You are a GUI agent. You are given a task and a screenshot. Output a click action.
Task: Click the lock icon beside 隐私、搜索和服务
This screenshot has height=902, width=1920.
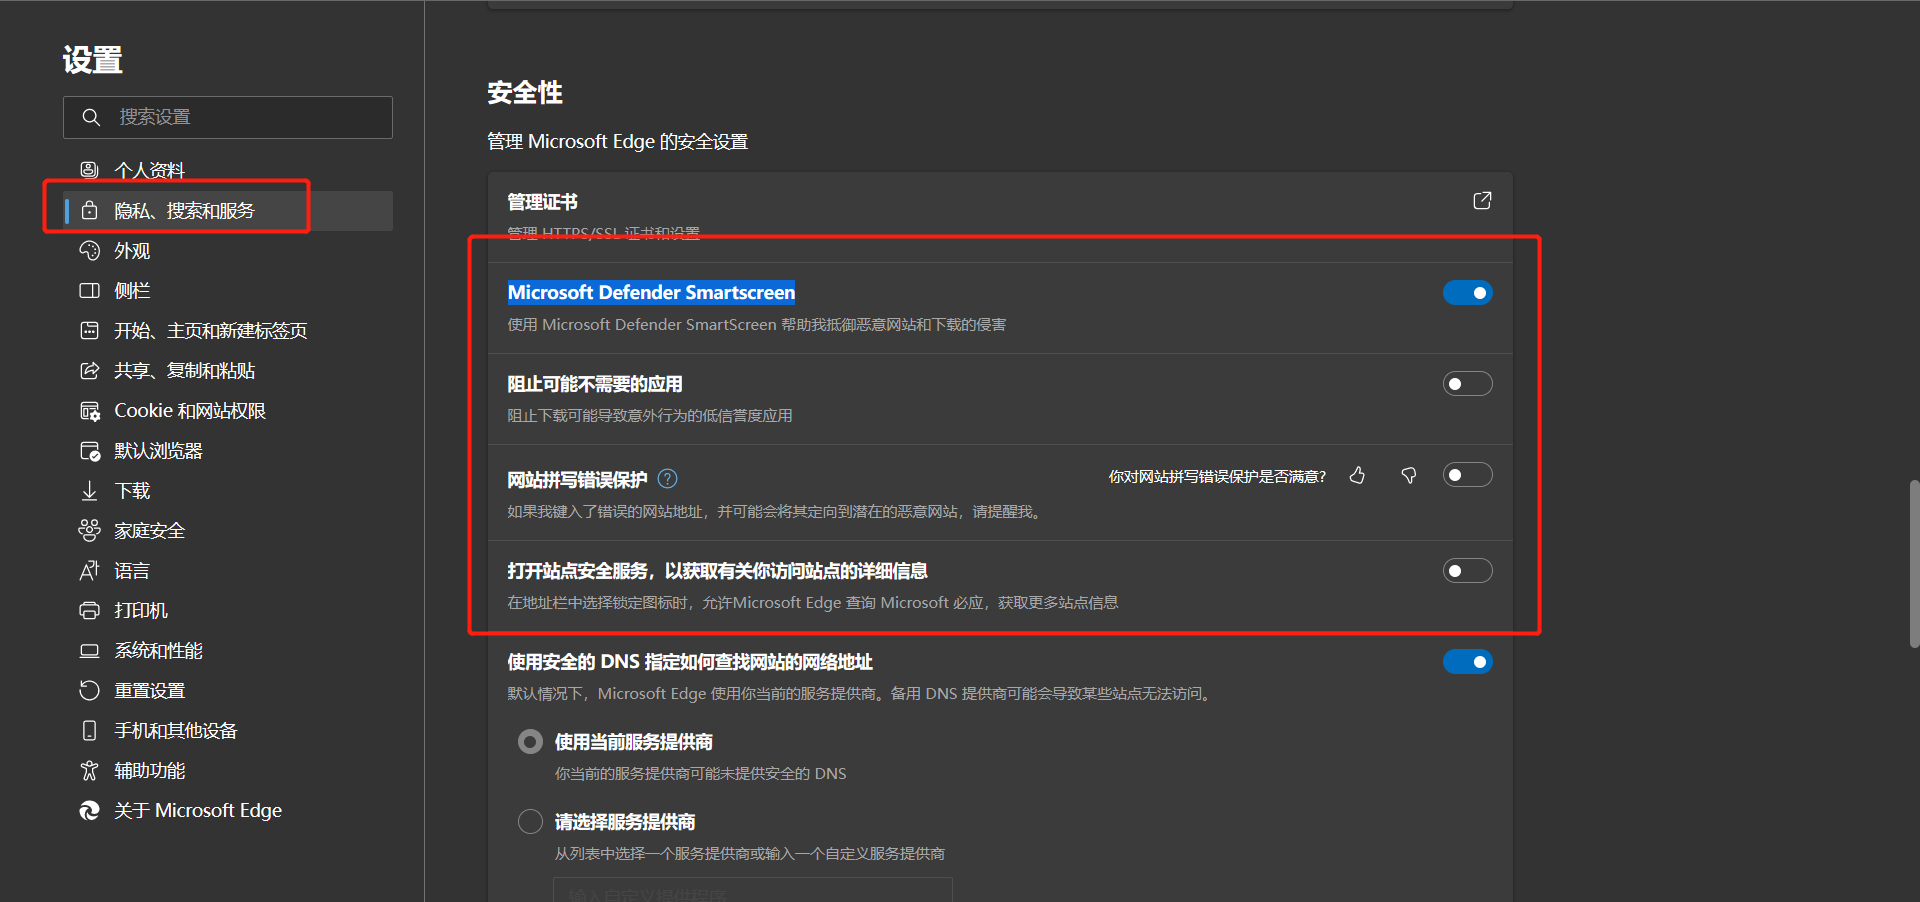(89, 210)
